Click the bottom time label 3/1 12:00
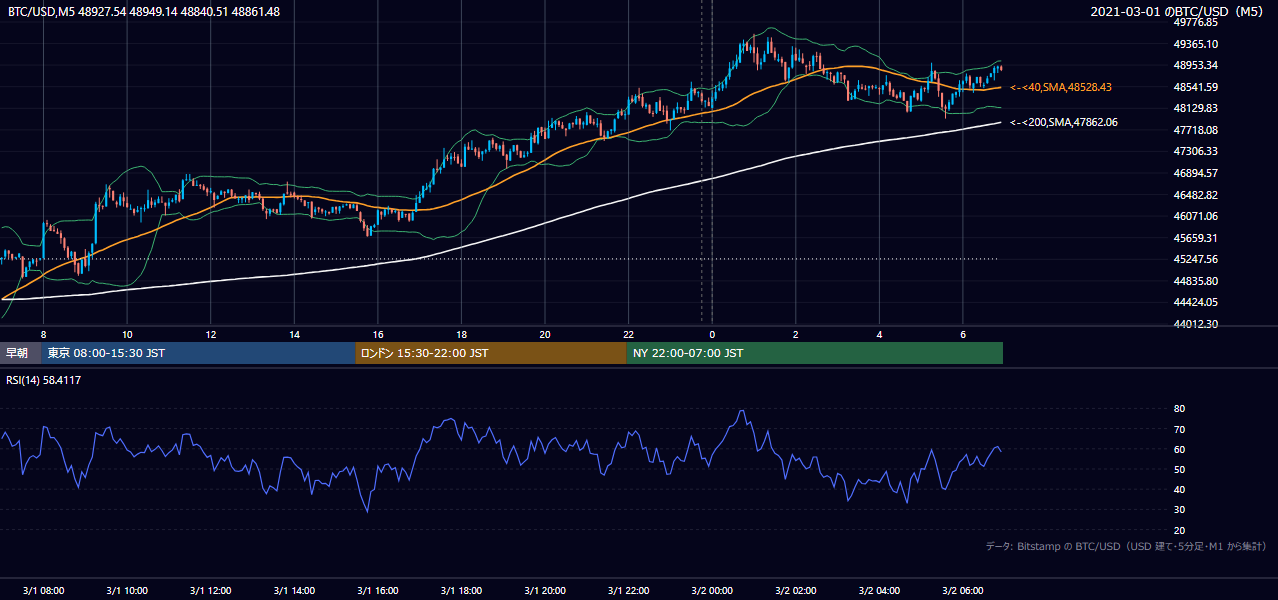 click(211, 591)
